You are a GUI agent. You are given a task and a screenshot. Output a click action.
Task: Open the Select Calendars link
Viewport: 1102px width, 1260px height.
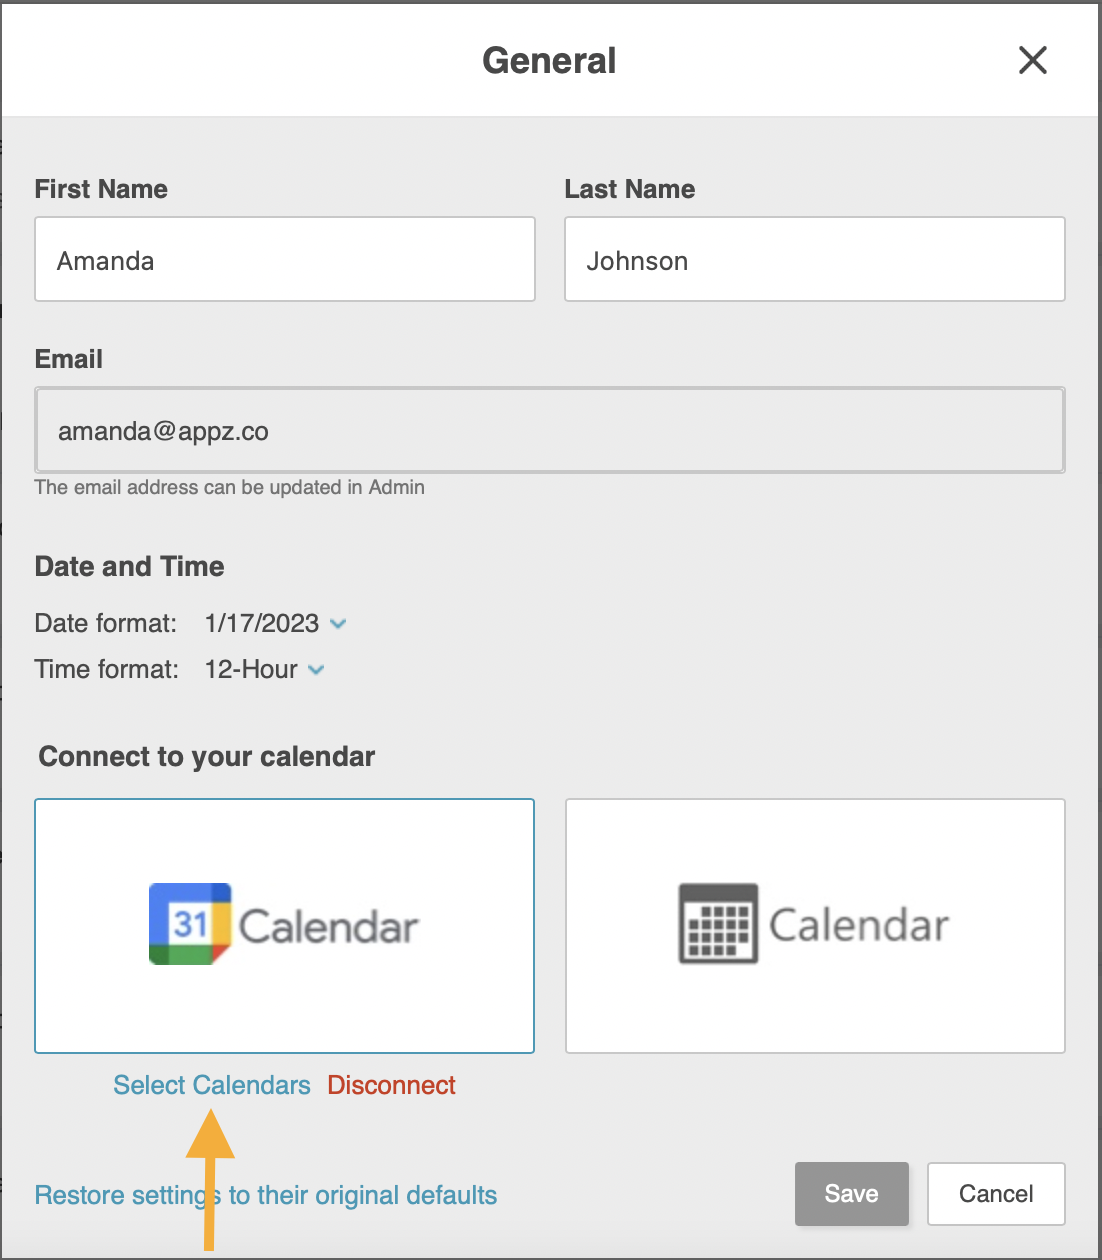pos(212,1085)
